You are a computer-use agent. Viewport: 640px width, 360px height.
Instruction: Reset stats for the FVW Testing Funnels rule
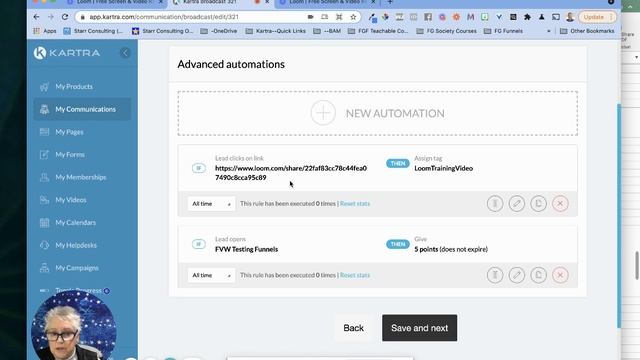(355, 275)
